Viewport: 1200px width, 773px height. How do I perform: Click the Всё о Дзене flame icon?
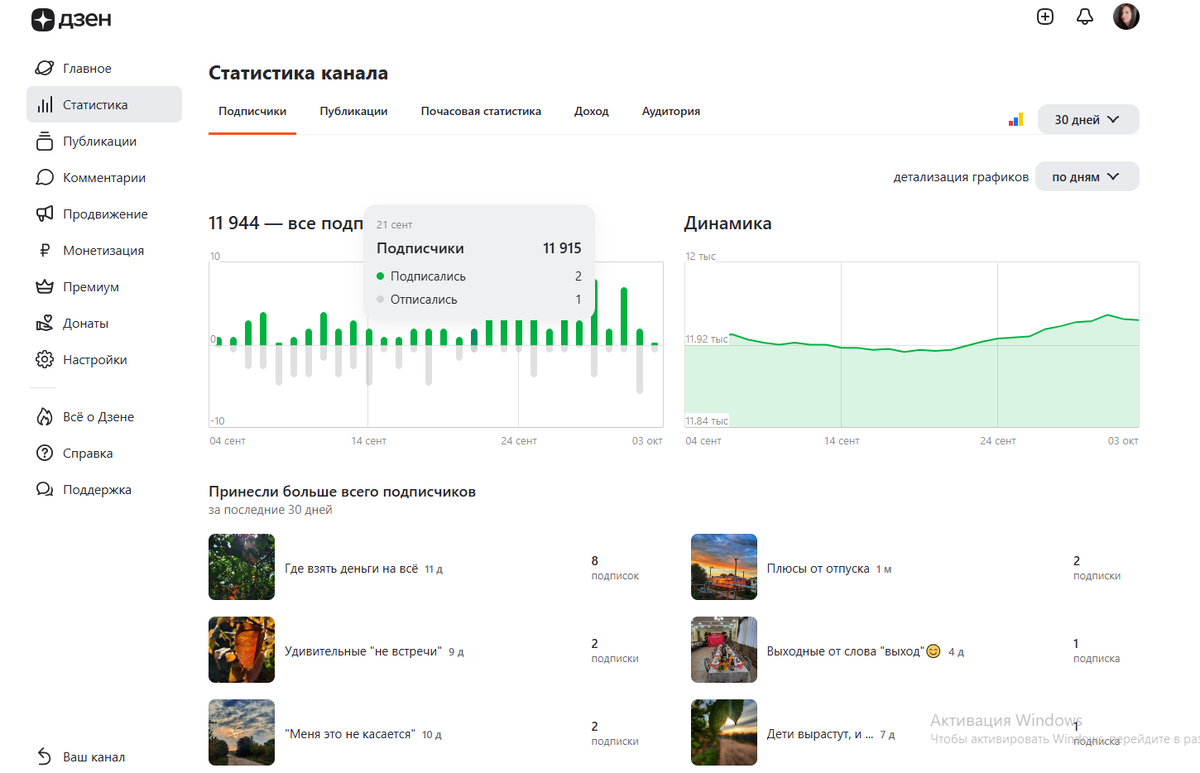pyautogui.click(x=44, y=417)
